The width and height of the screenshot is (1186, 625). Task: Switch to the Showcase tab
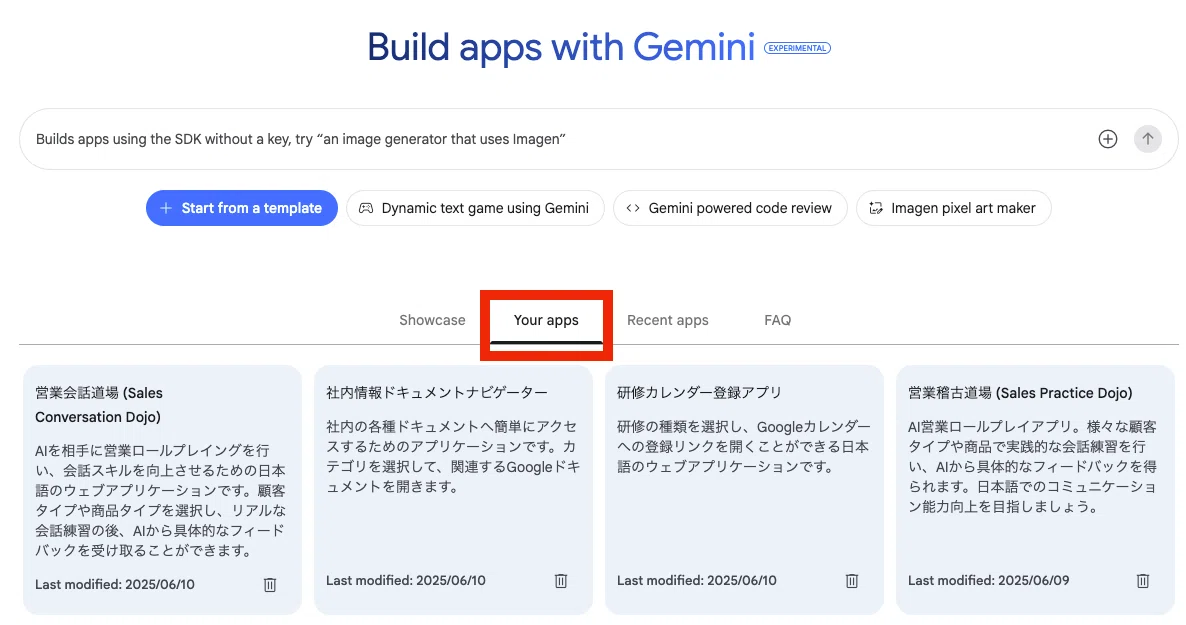click(x=432, y=320)
